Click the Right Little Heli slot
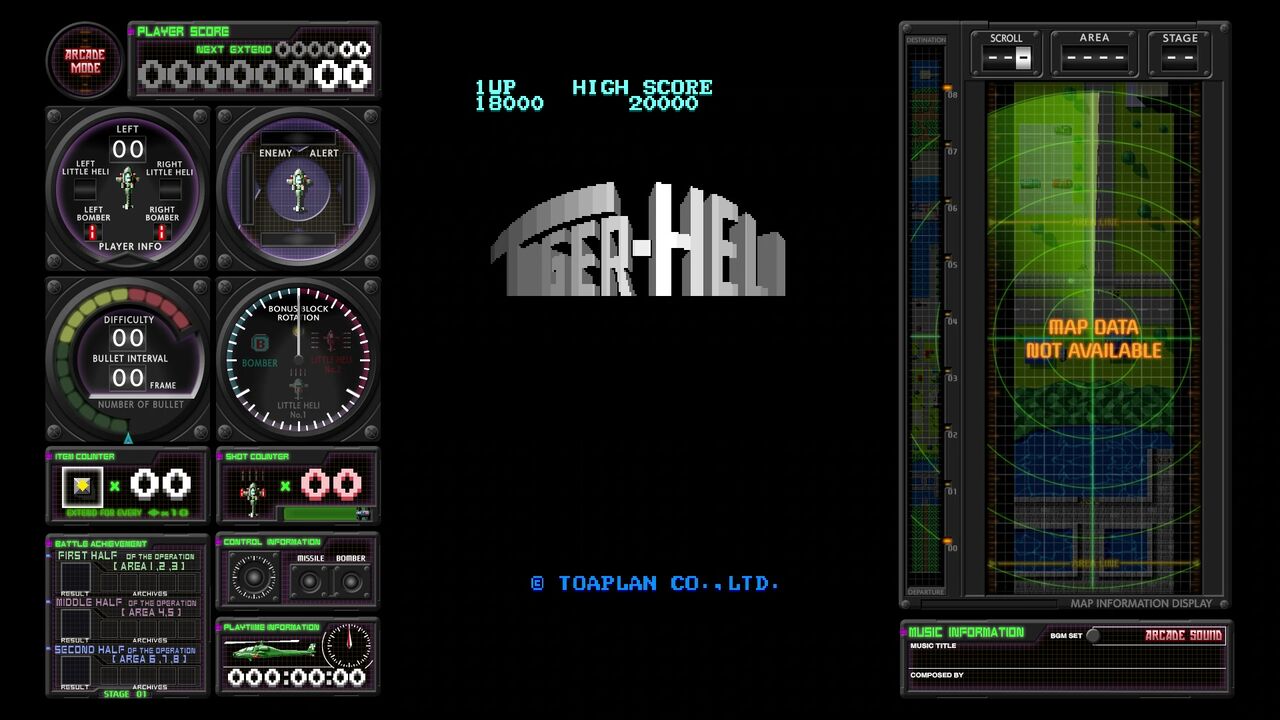Screen dimensions: 1280x720 tap(169, 189)
